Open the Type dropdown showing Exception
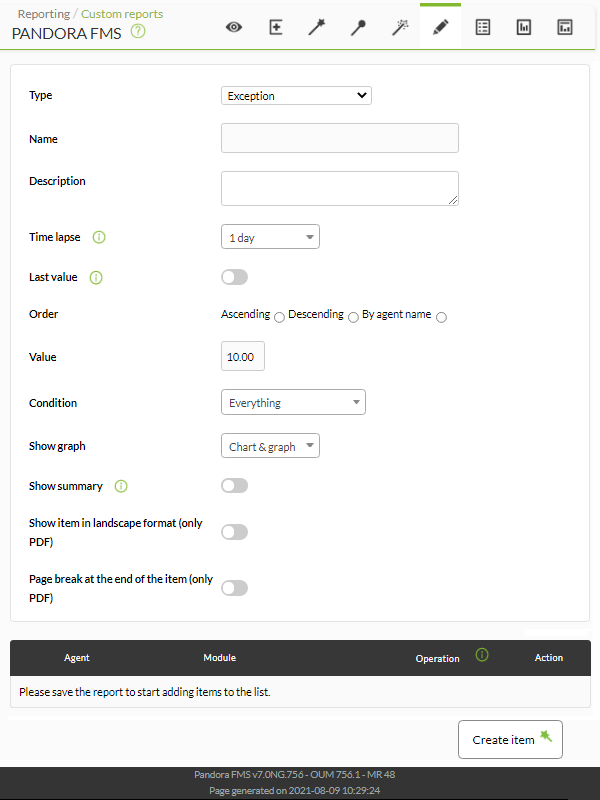This screenshot has height=800, width=600. tap(296, 95)
